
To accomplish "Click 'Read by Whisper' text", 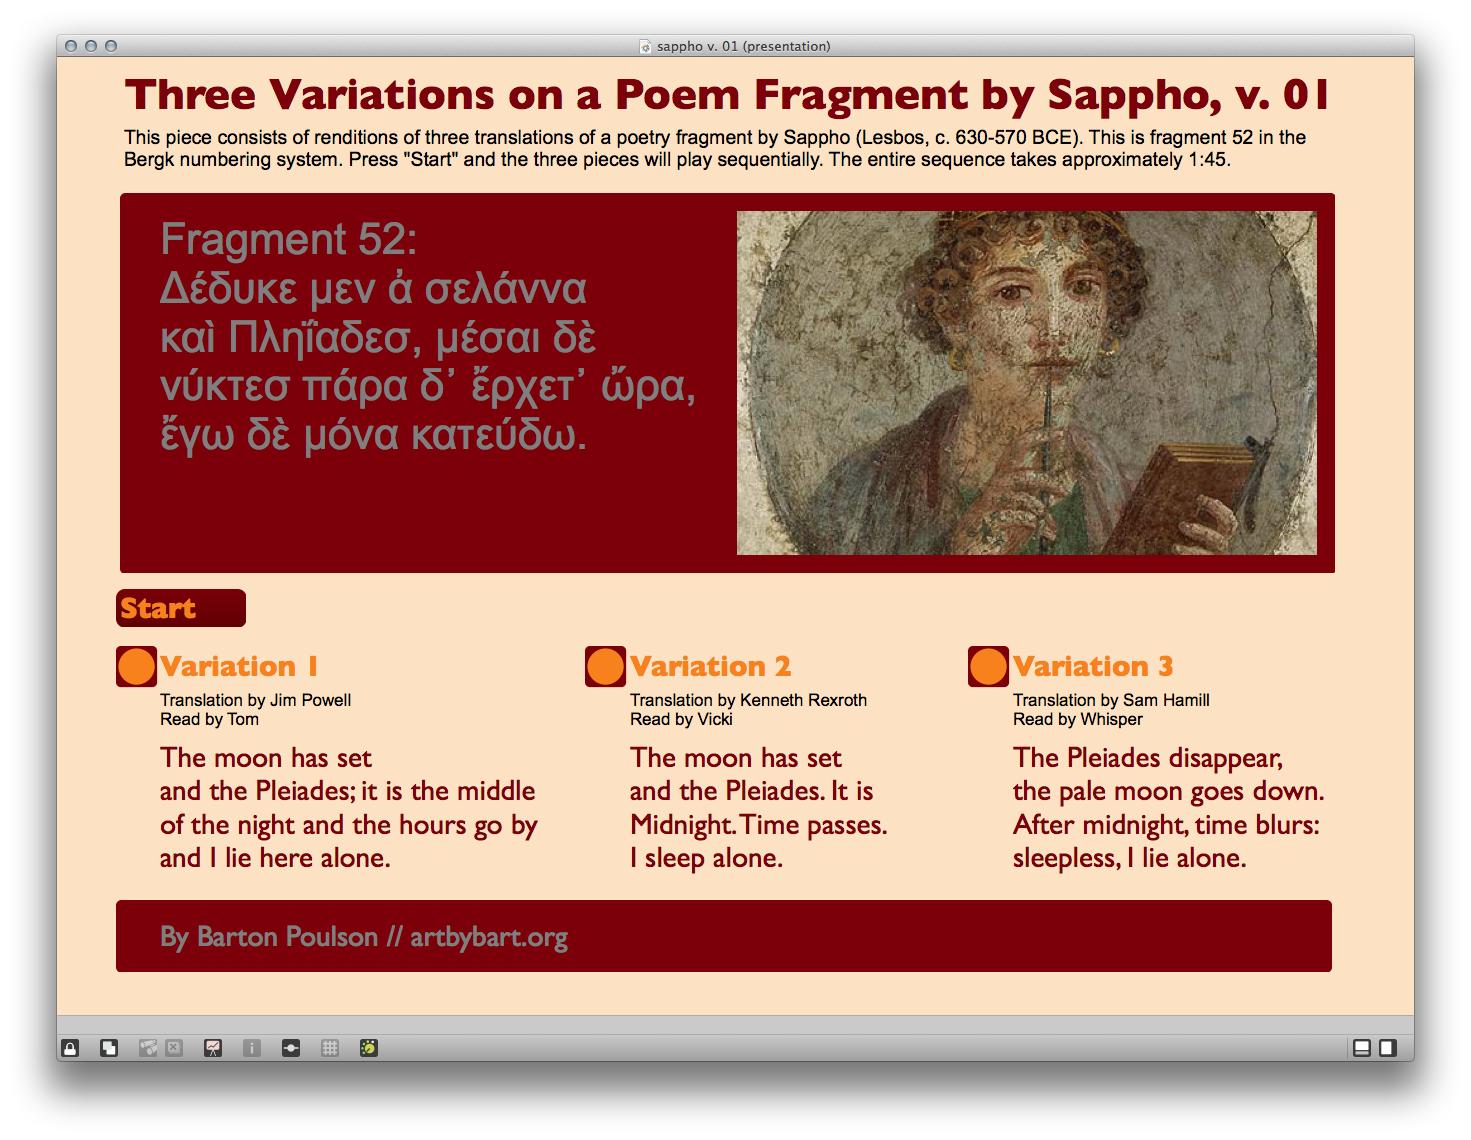I will tap(1078, 719).
